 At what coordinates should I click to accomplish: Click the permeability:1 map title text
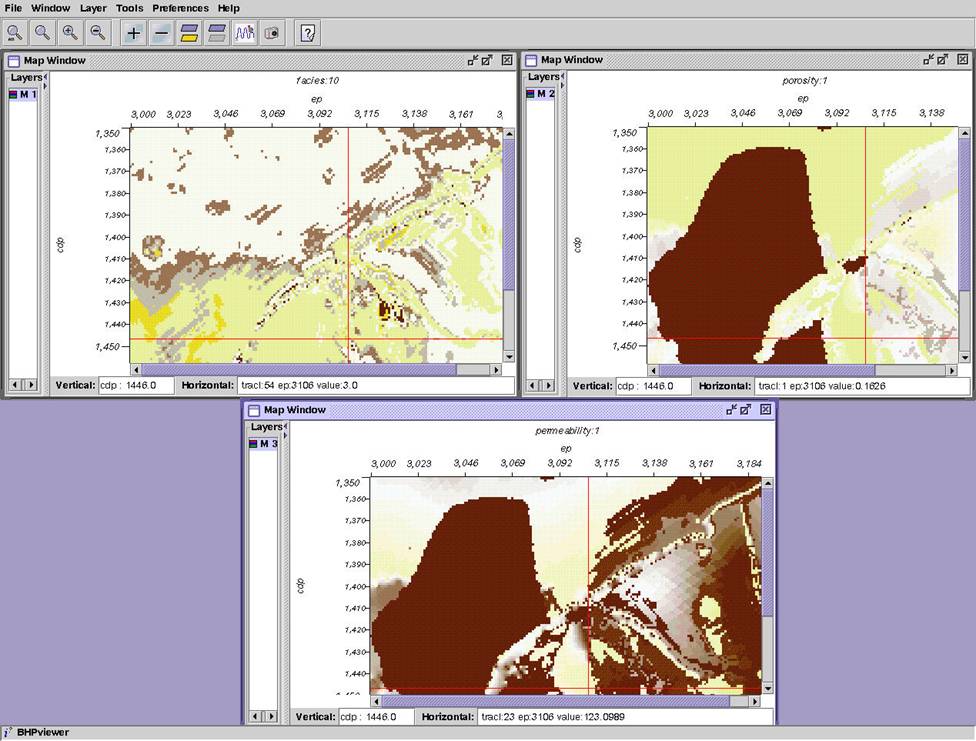click(567, 430)
